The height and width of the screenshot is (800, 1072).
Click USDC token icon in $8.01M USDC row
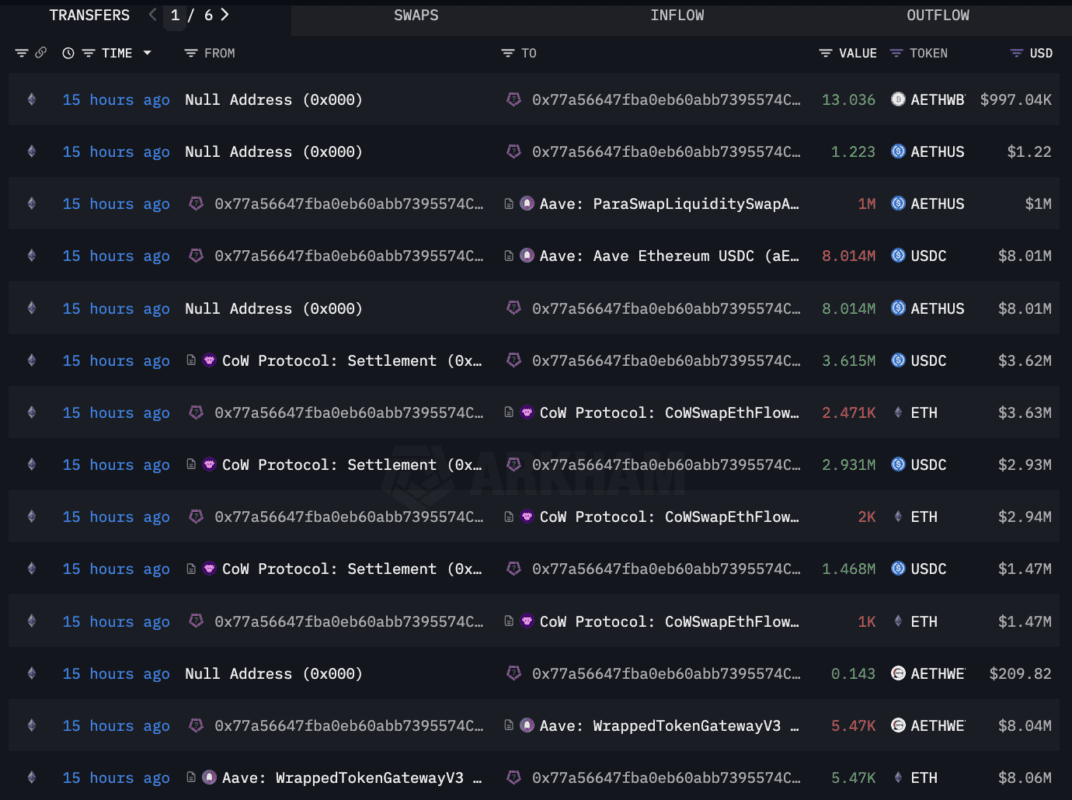tap(898, 256)
